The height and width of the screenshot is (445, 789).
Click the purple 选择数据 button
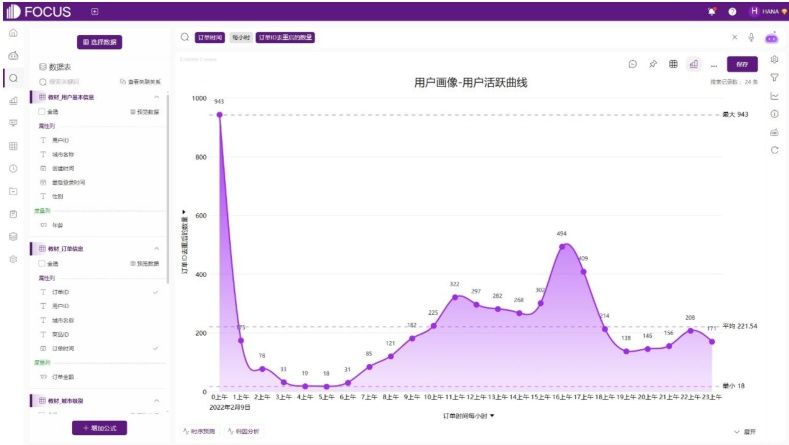coord(100,42)
